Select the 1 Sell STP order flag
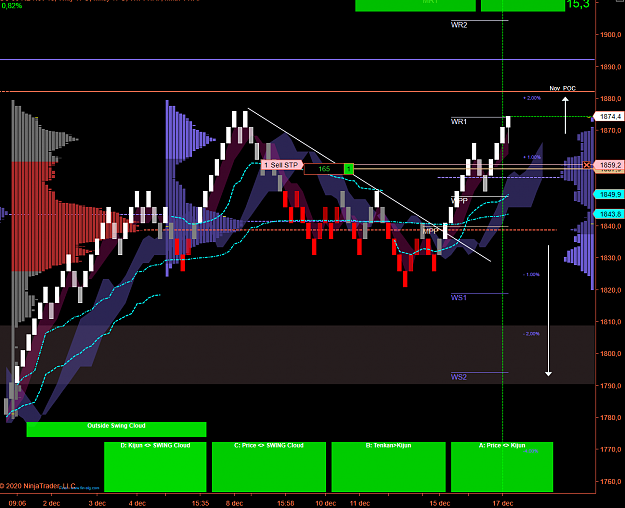The height and width of the screenshot is (508, 625). point(281,165)
